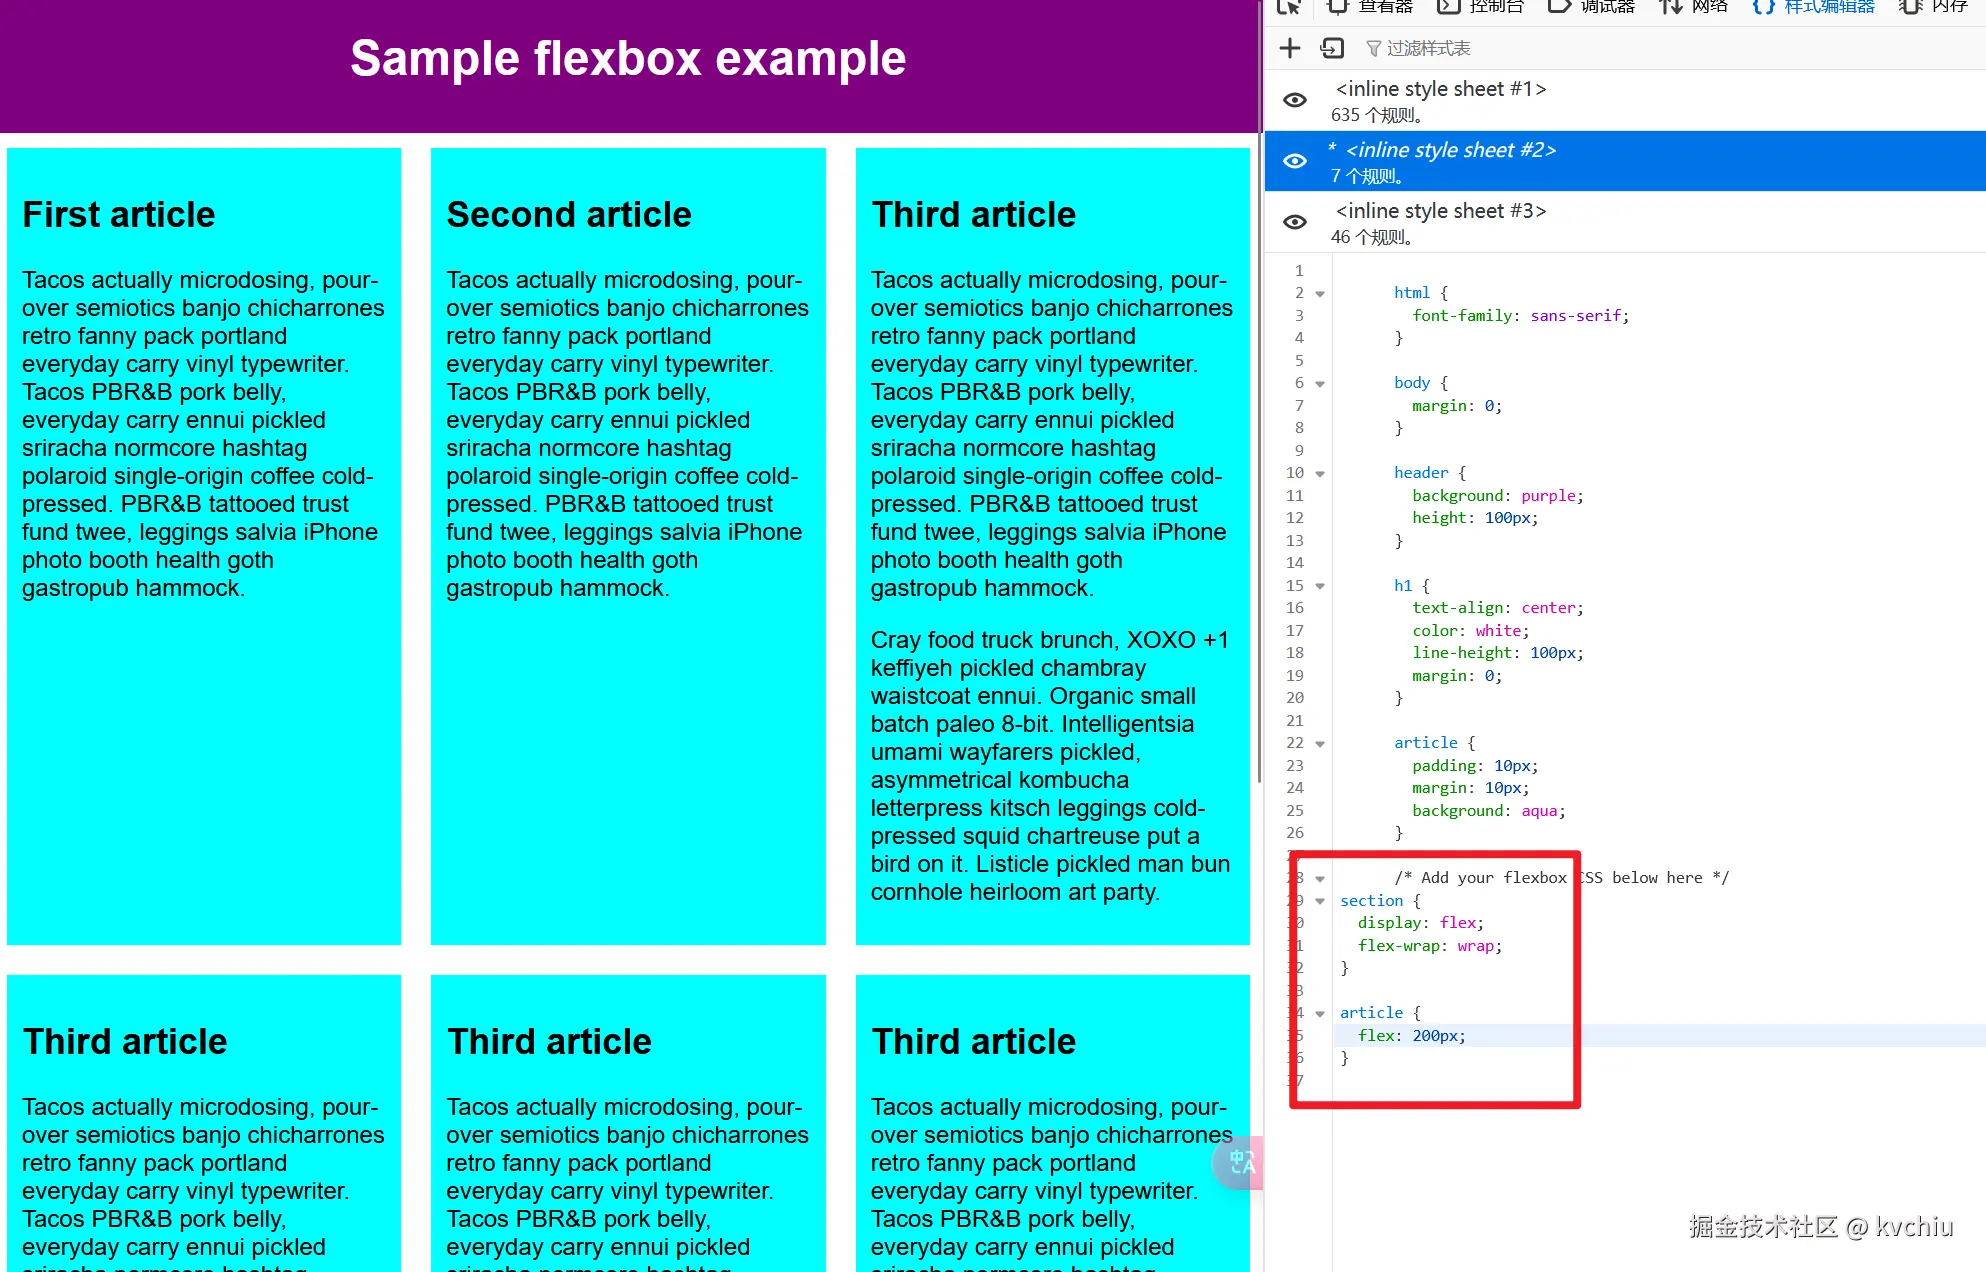
Task: Toggle visibility of inline style sheet #3
Action: [1295, 222]
